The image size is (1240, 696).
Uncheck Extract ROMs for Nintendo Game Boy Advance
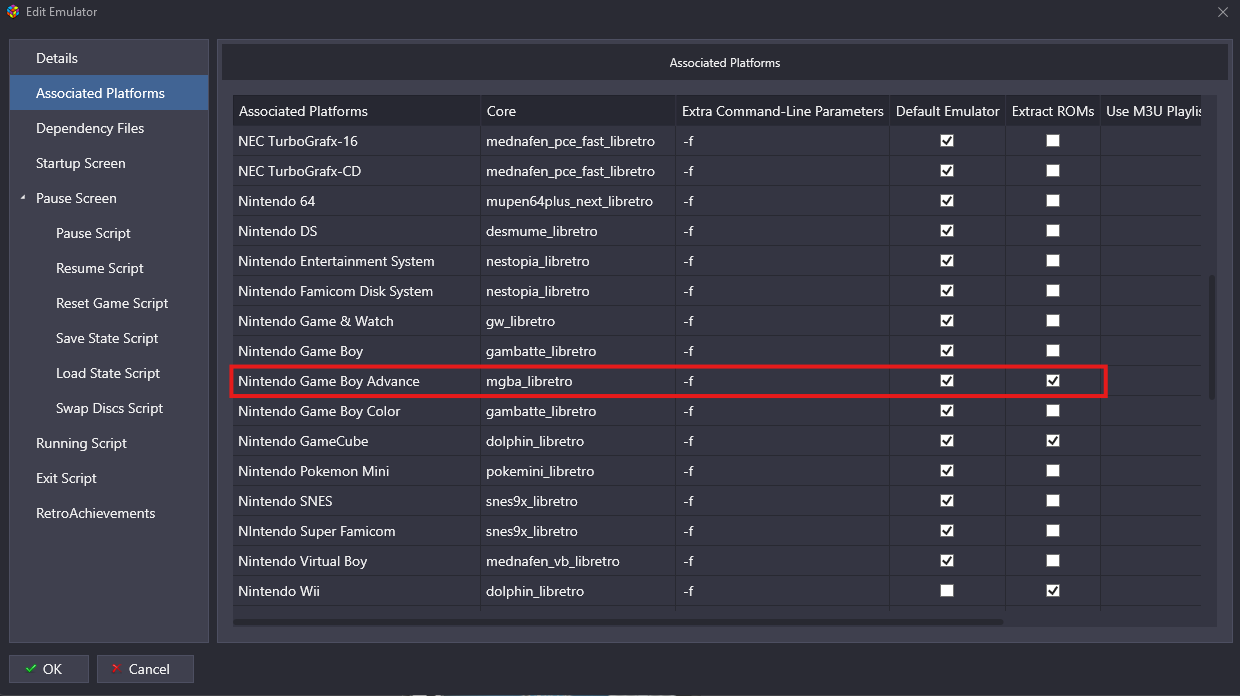[x=1053, y=381]
